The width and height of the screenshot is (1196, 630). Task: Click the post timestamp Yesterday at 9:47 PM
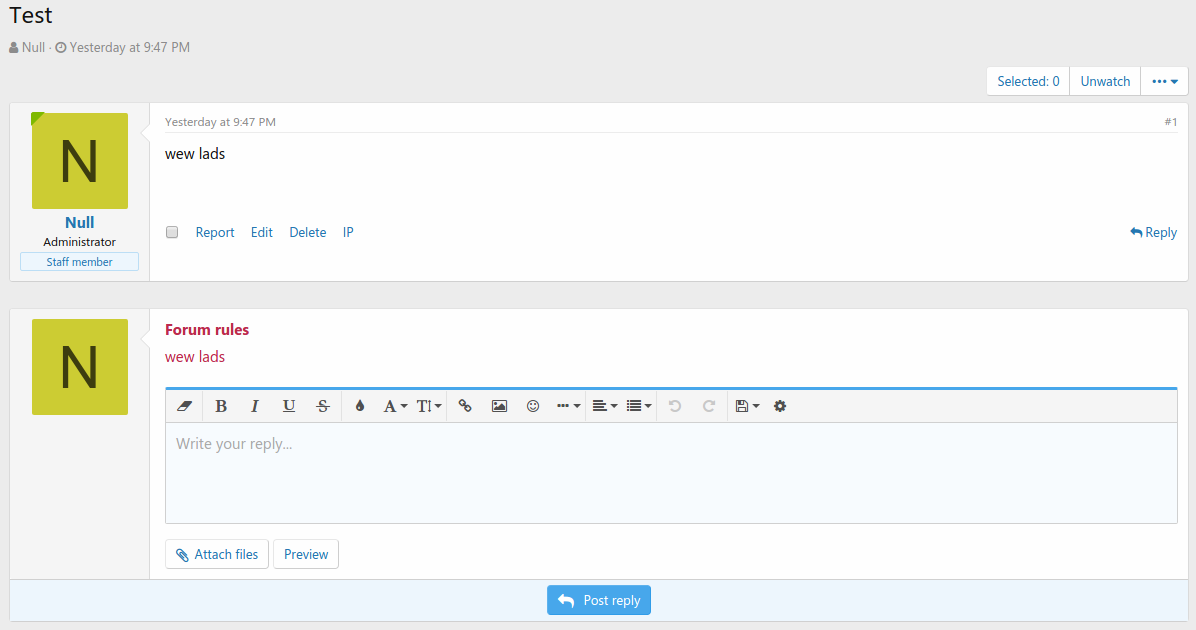pyautogui.click(x=220, y=122)
